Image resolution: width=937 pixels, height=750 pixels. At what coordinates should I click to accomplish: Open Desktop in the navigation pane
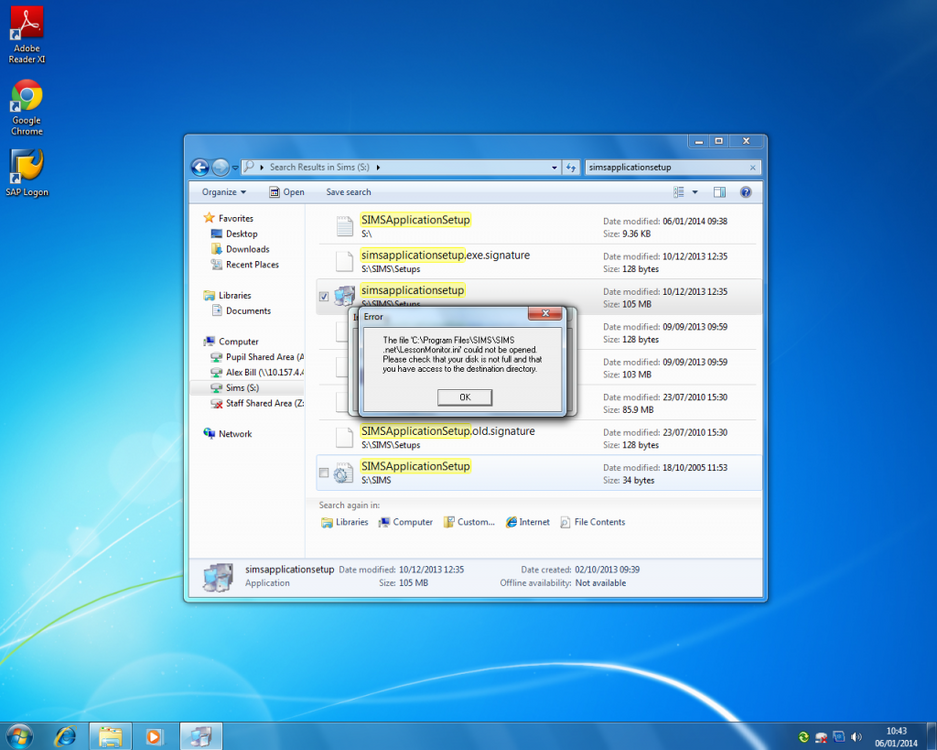(x=234, y=234)
